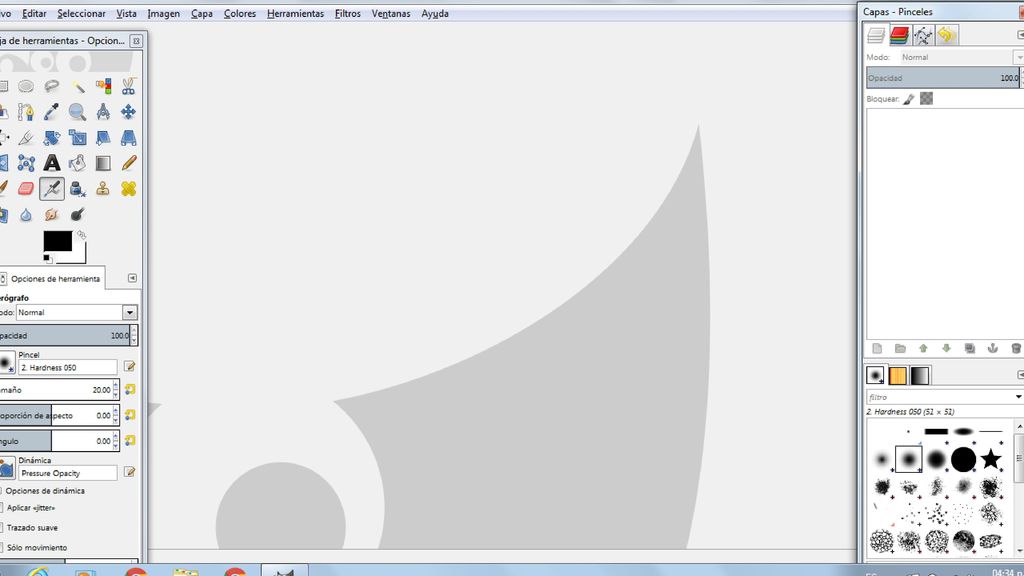Select the Pencil tool
1024x576 pixels.
(129, 163)
